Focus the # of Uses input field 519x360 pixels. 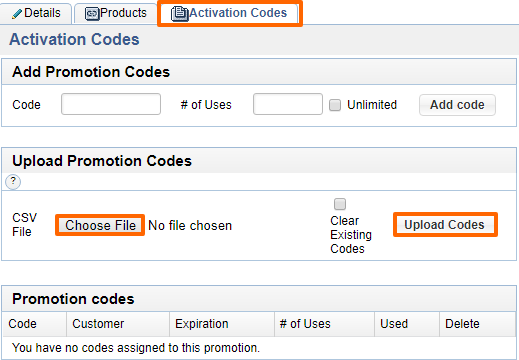(x=288, y=104)
